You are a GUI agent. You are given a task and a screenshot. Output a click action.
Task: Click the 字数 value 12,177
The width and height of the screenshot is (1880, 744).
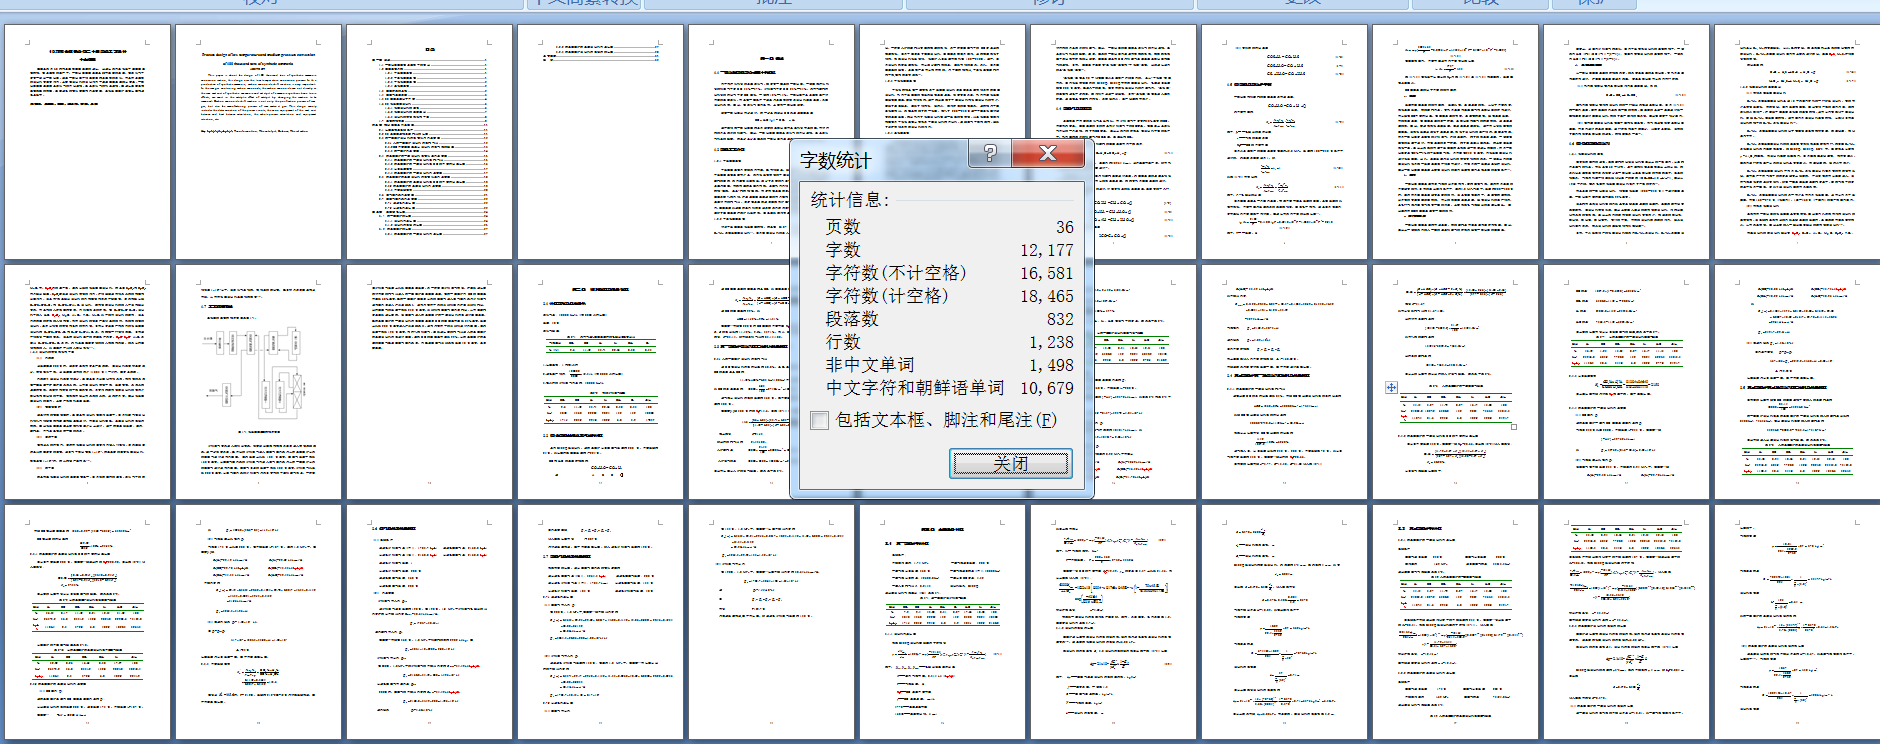coord(1046,250)
